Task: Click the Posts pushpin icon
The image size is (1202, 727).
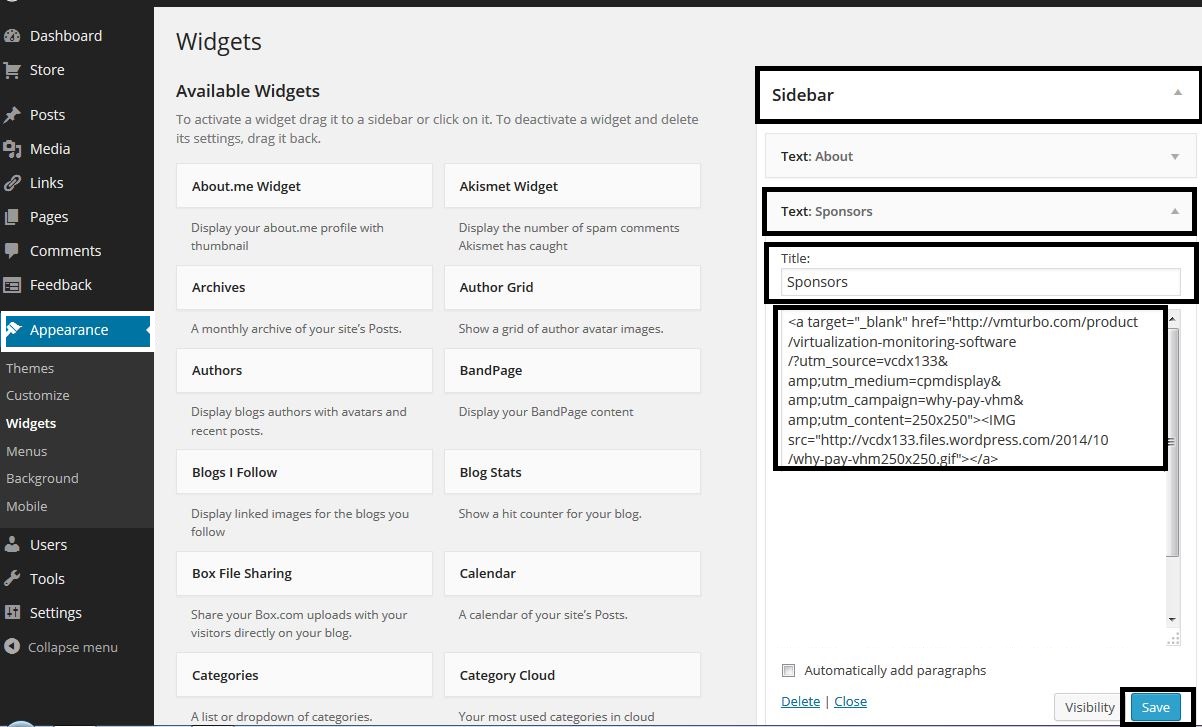Action: click(12, 115)
